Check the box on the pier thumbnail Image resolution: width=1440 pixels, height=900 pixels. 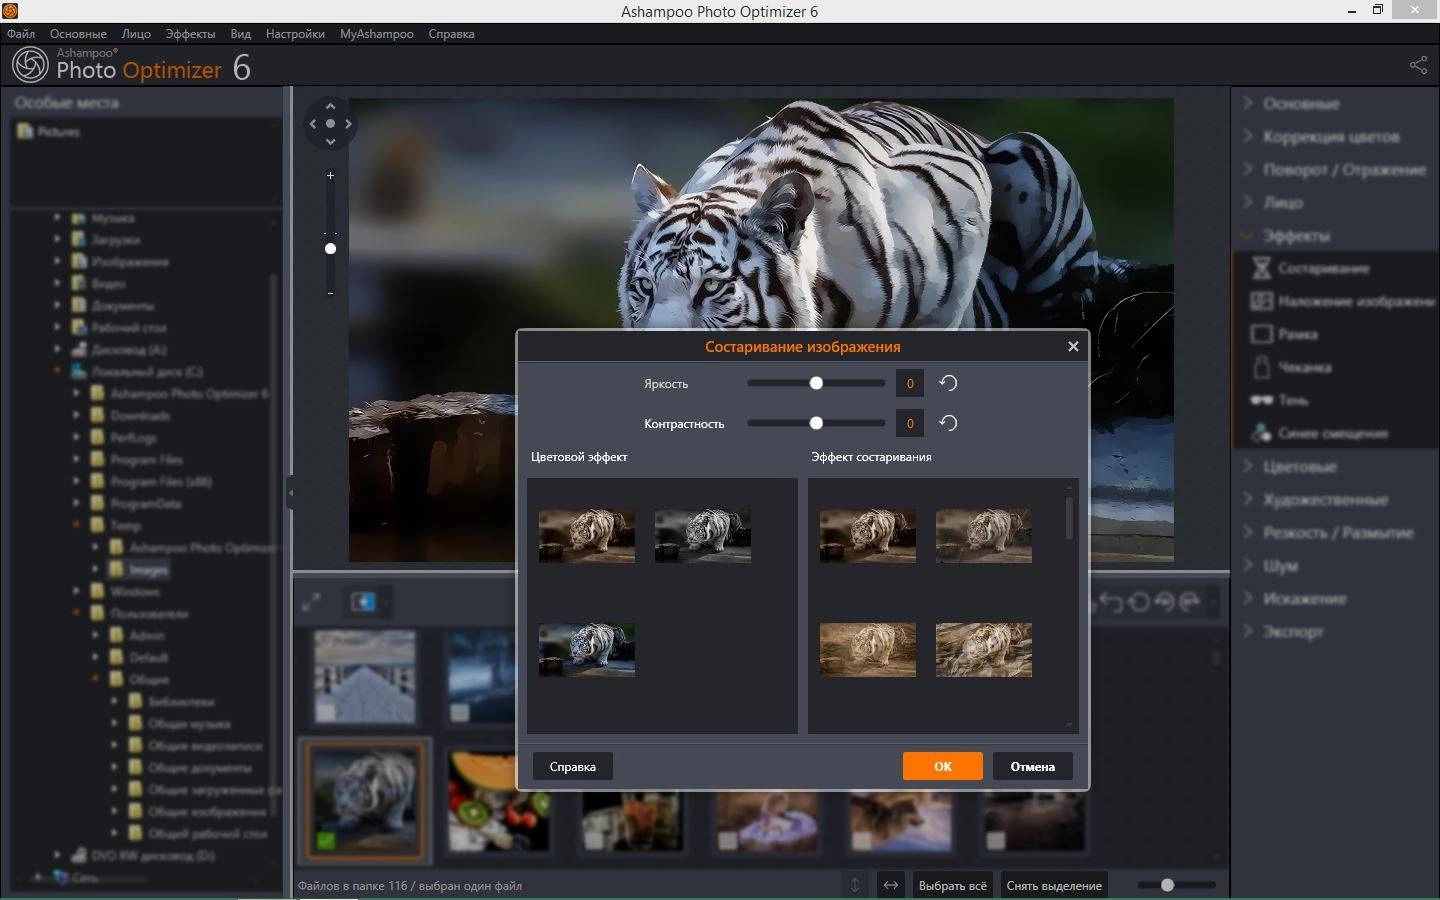[326, 712]
